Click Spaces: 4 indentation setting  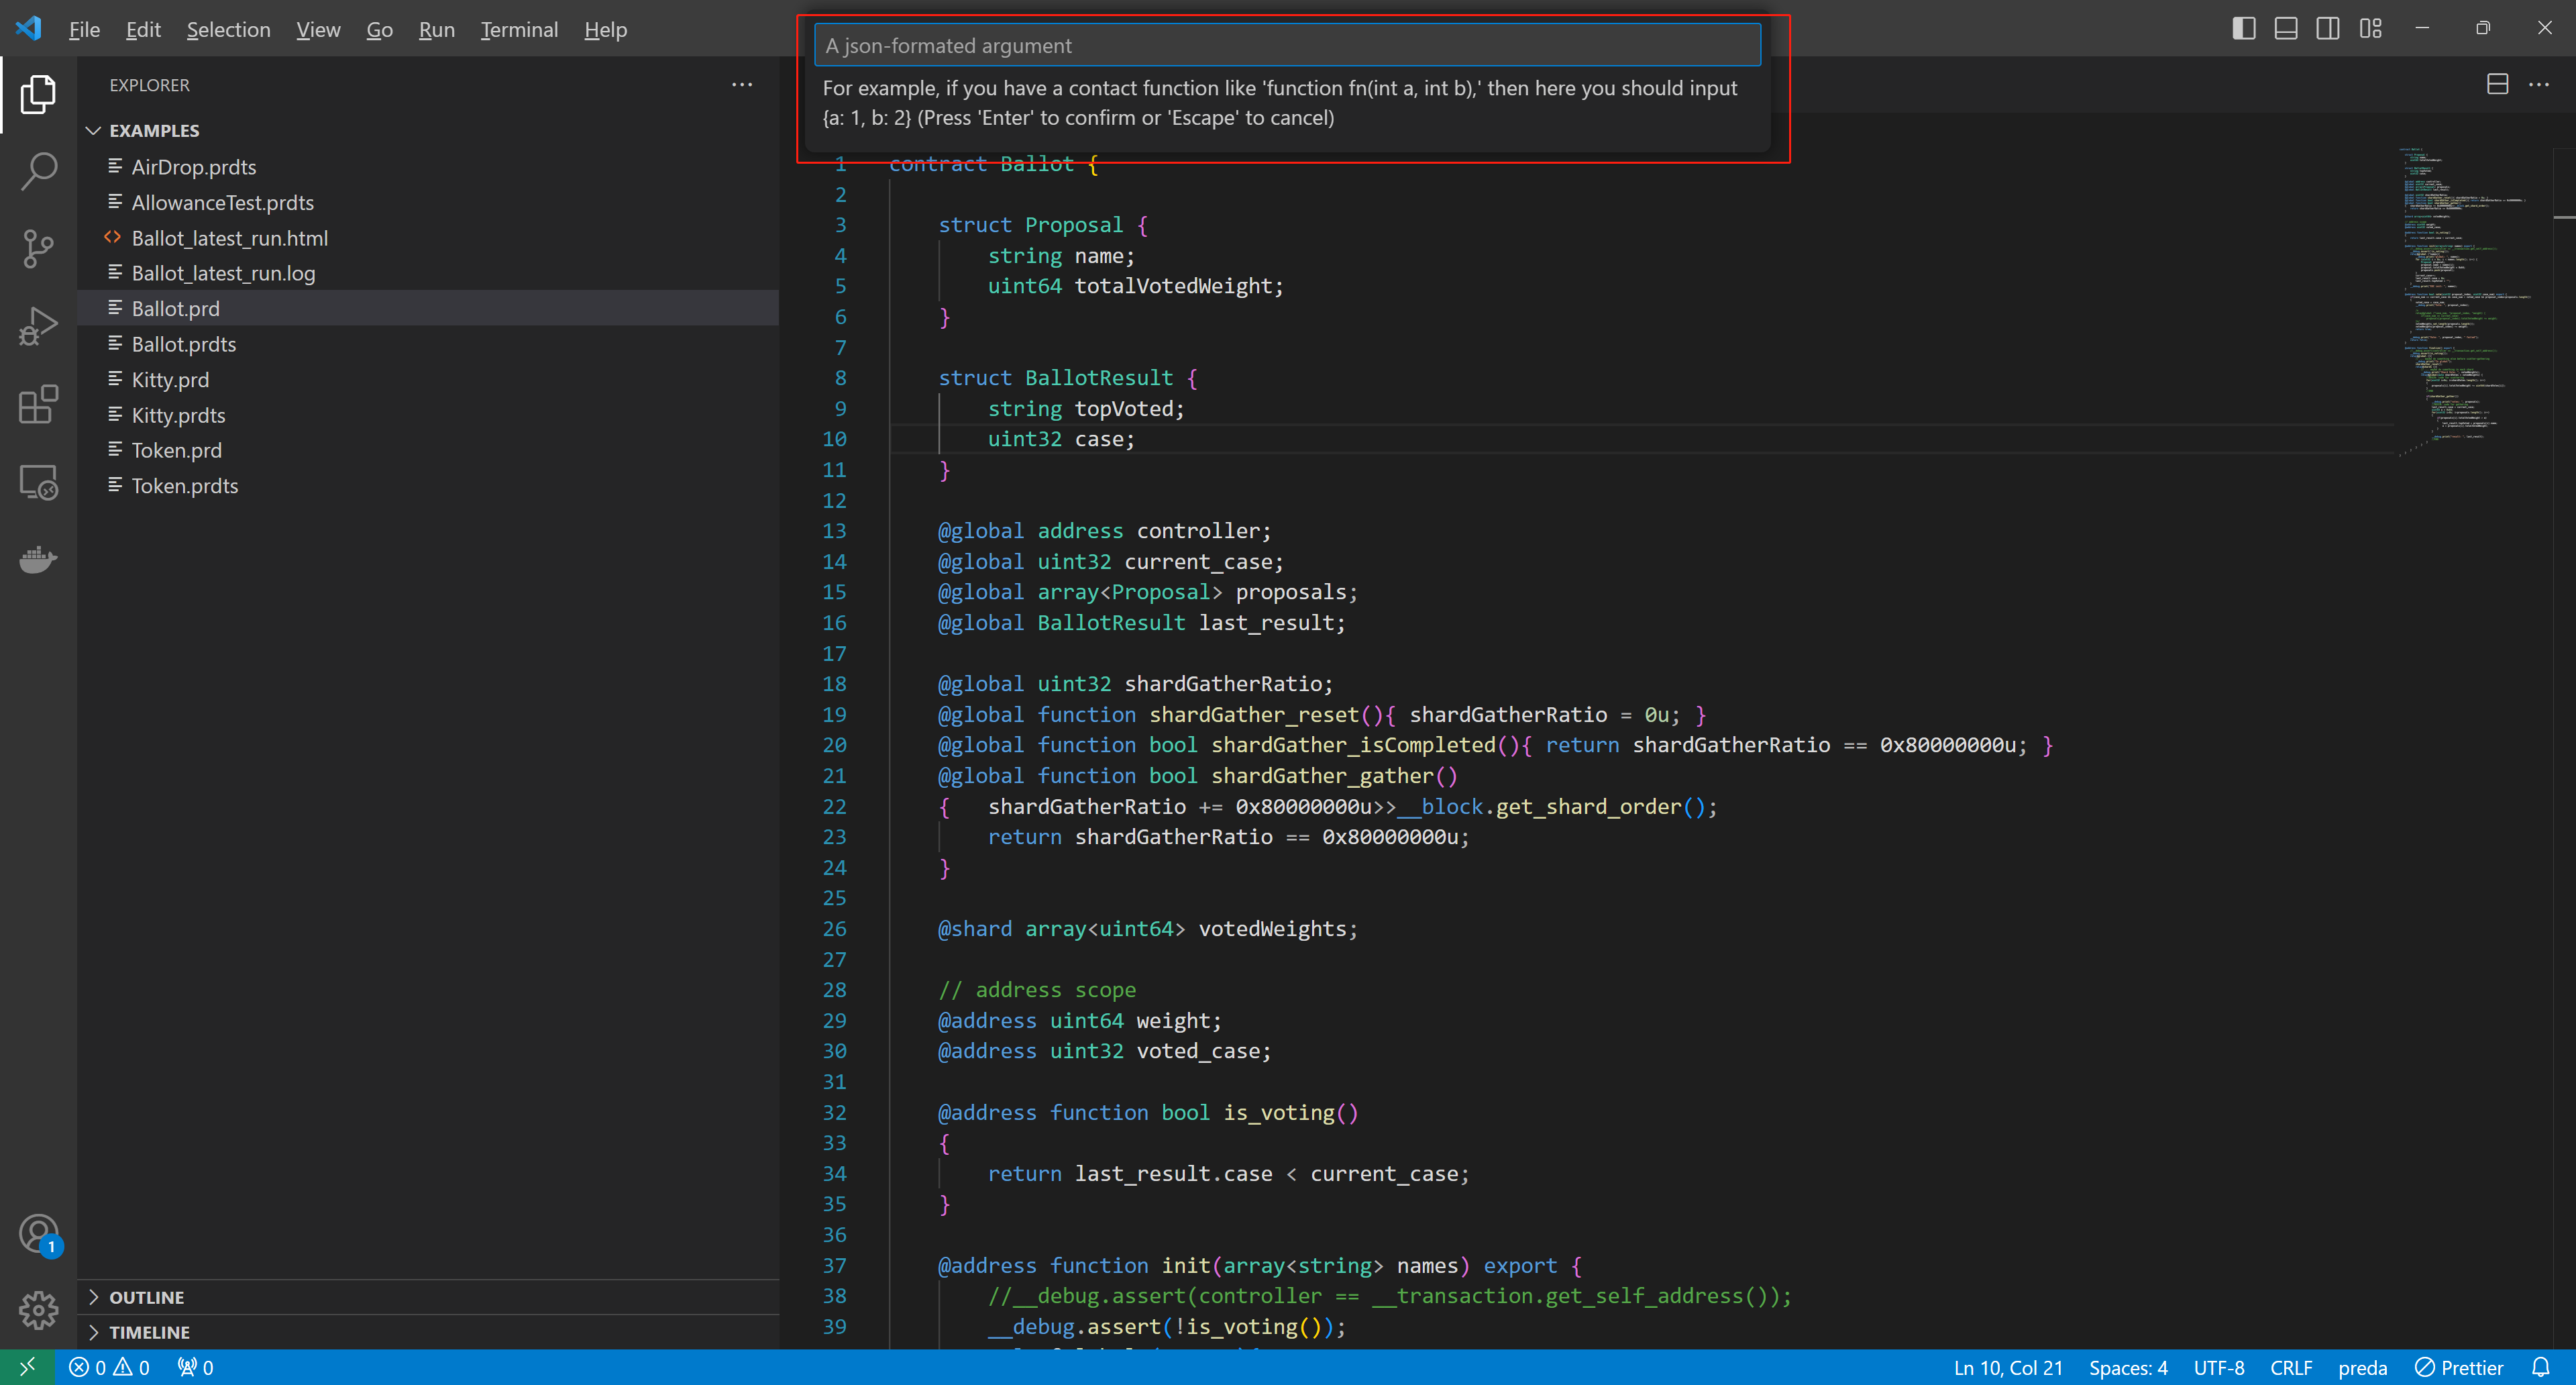(2128, 1367)
